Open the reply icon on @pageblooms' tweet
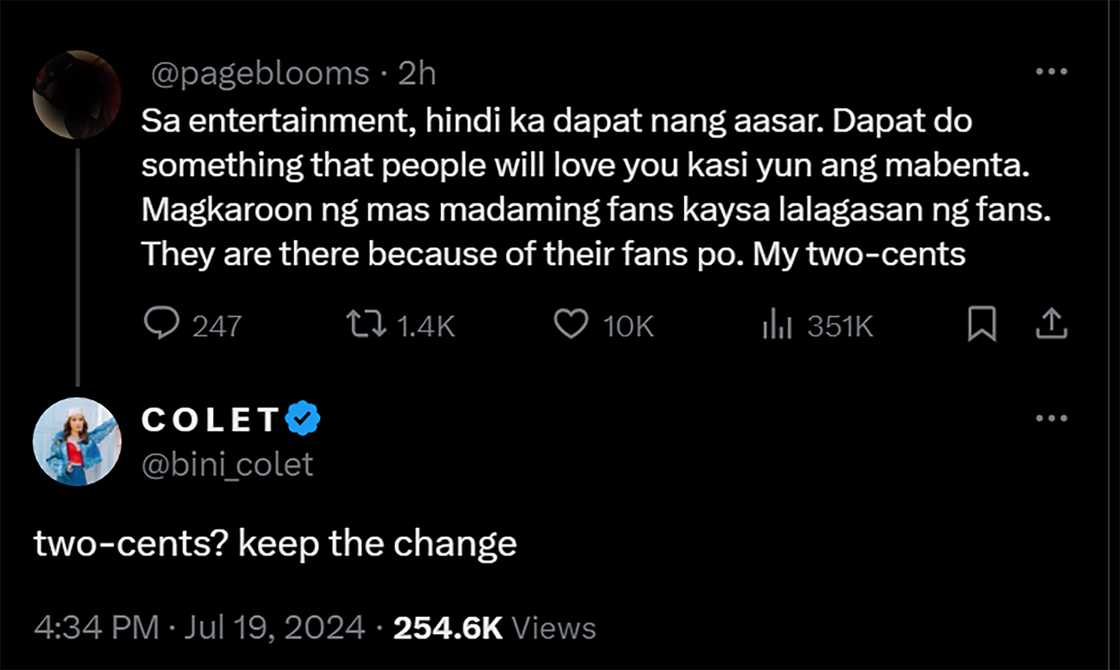 click(163, 324)
